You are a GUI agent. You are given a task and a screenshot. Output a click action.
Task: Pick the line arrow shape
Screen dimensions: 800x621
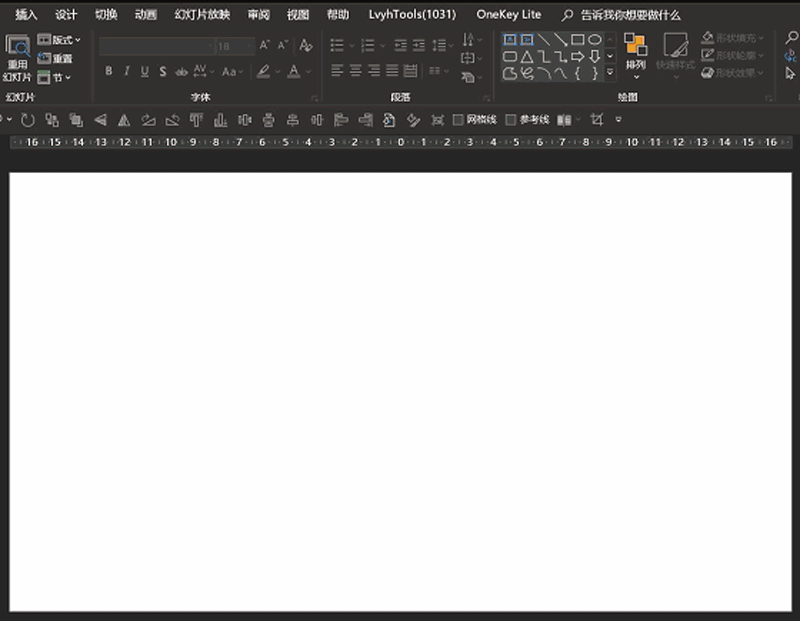click(561, 40)
